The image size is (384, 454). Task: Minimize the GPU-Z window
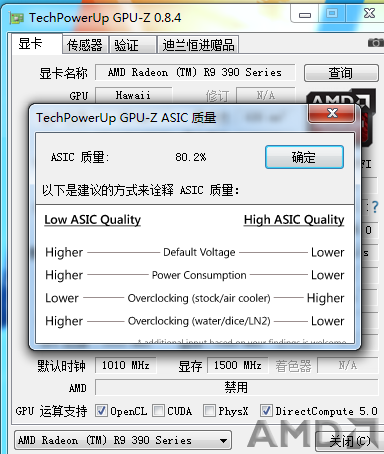click(305, 14)
